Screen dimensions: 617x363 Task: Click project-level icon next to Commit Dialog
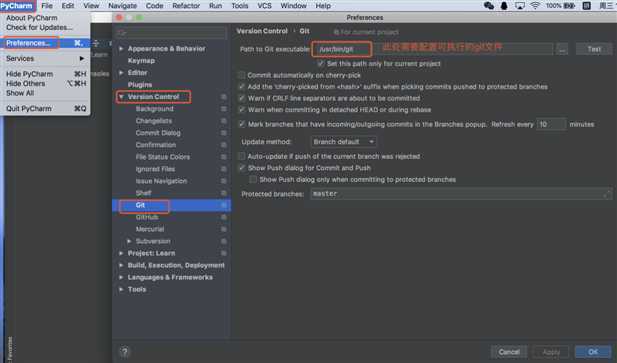(224, 133)
